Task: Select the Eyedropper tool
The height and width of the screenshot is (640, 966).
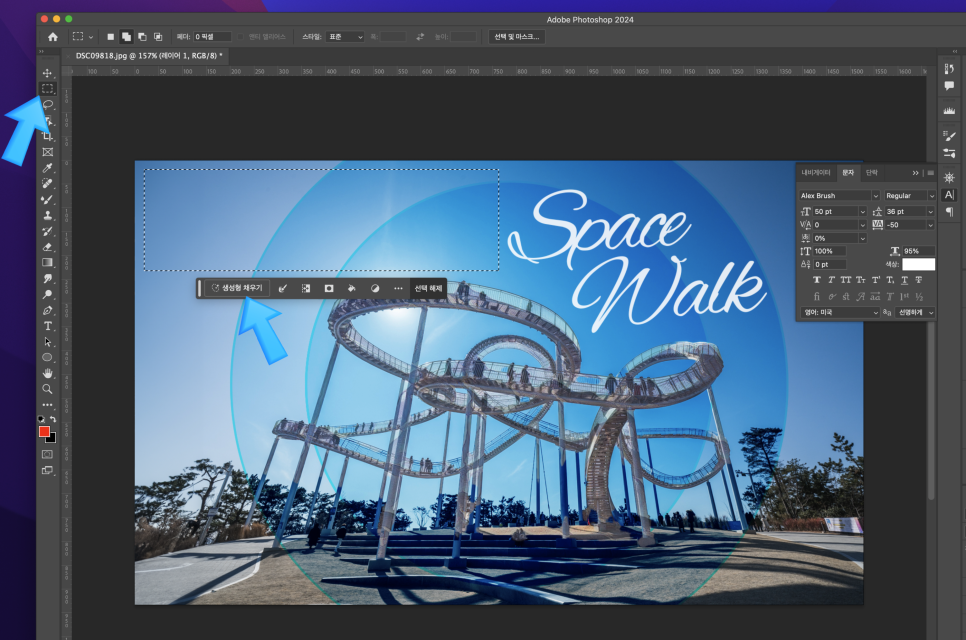Action: tap(47, 168)
